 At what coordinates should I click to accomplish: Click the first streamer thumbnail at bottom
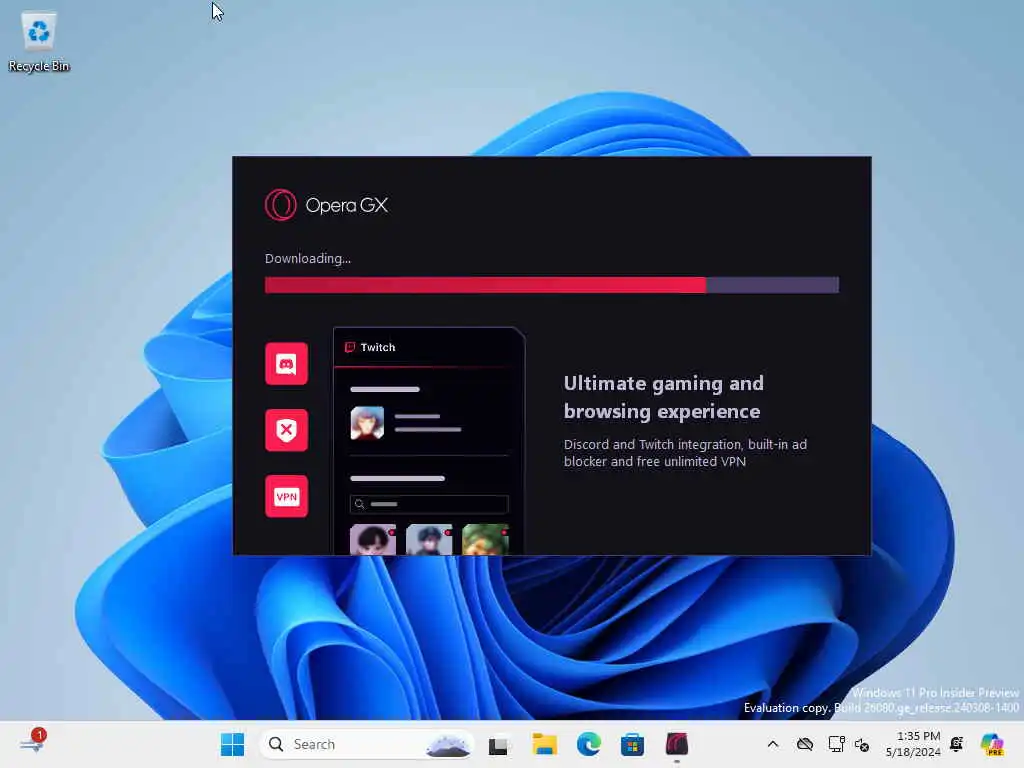pos(373,539)
